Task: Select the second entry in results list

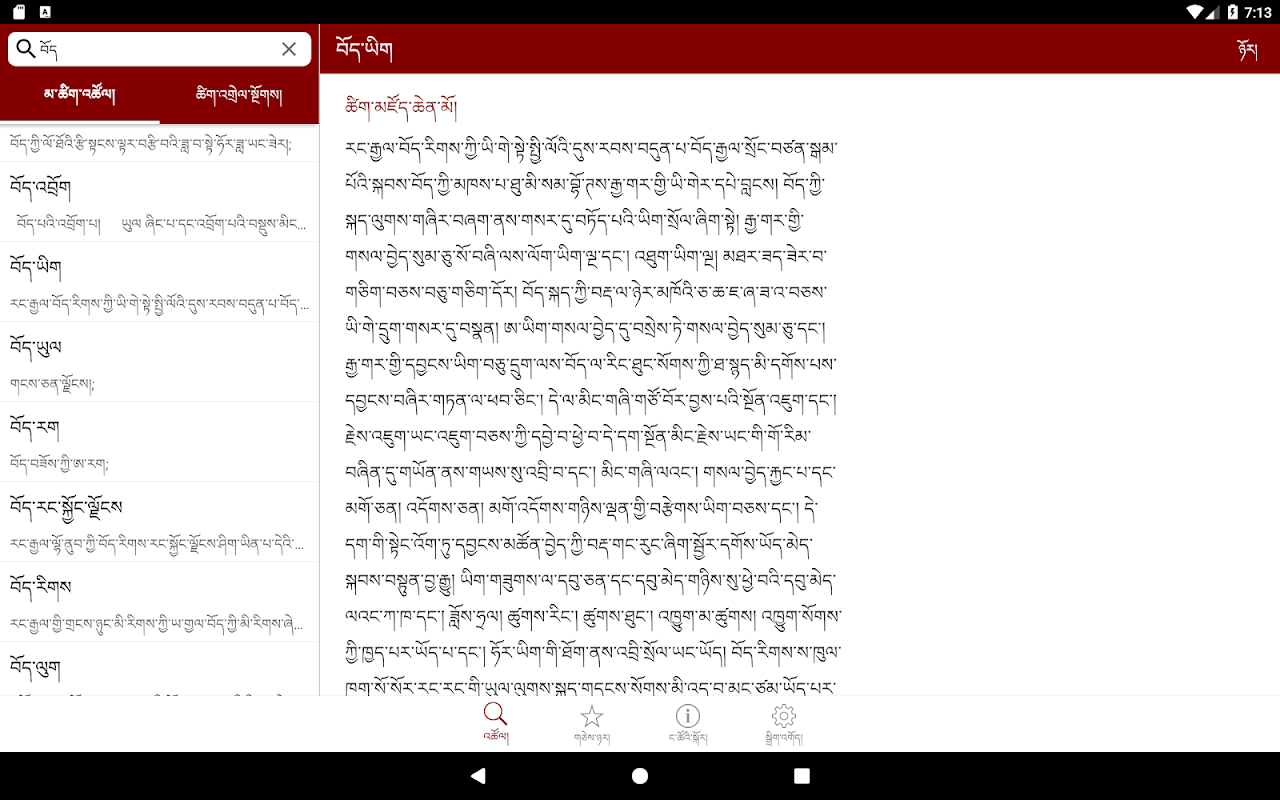Action: click(159, 202)
